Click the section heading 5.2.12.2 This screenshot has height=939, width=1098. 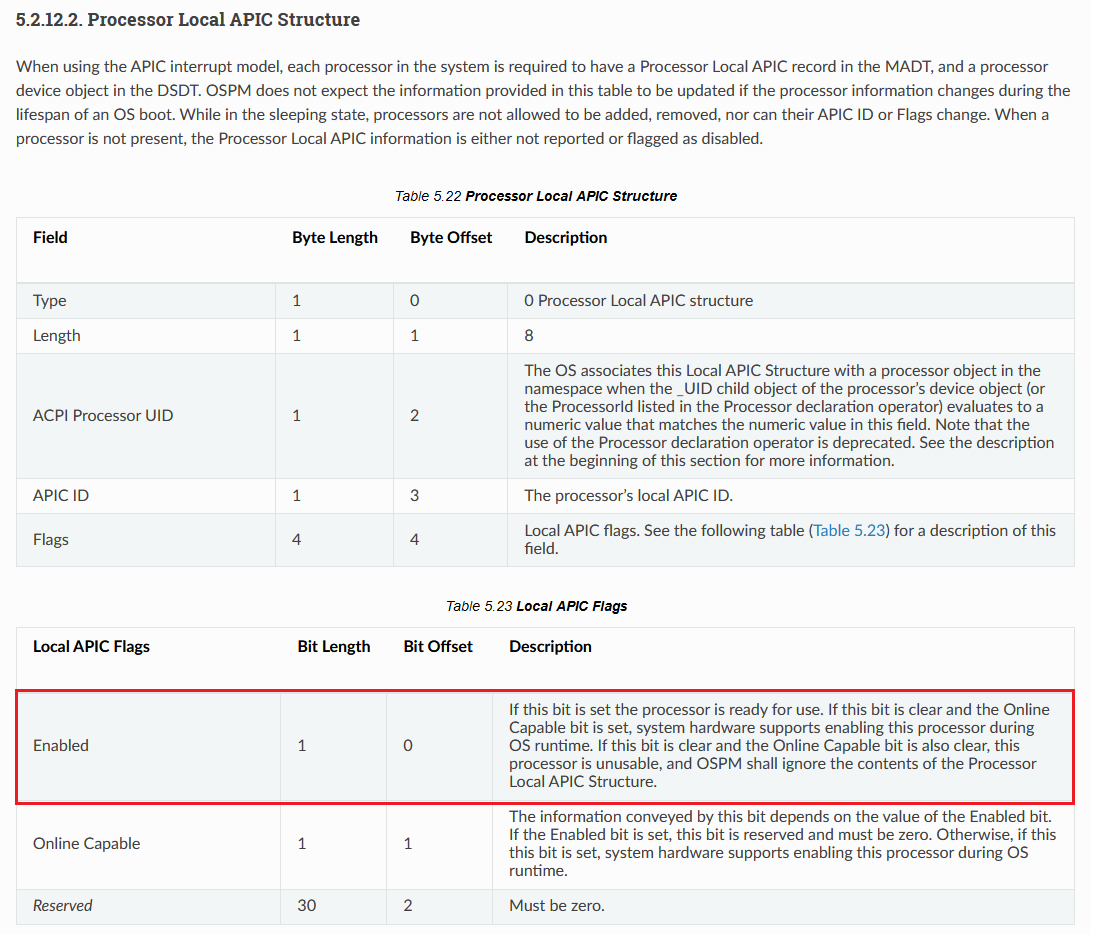[x=188, y=20]
